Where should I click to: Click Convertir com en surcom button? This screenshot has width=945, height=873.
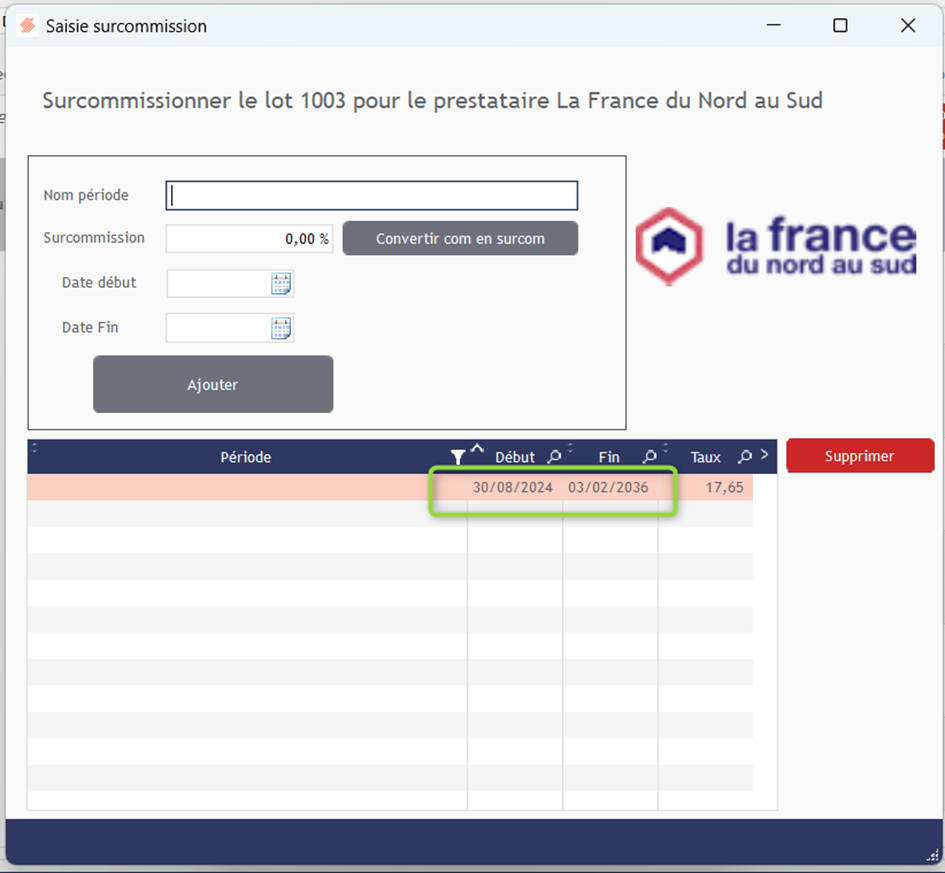(460, 239)
